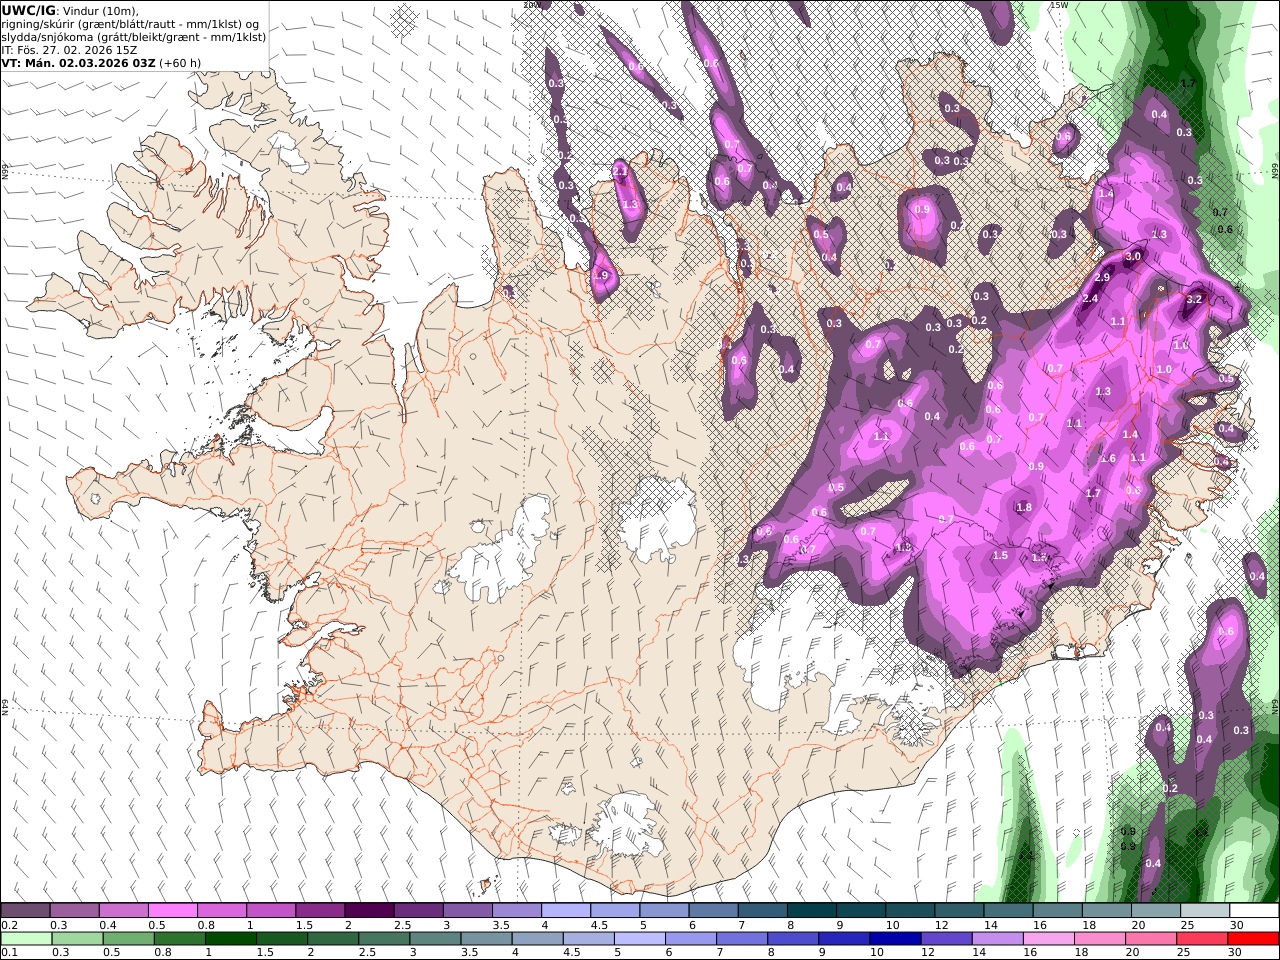Viewport: 1280px width, 960px height.
Task: Click the '0.1' label in the lower legend
Action: tap(9, 952)
